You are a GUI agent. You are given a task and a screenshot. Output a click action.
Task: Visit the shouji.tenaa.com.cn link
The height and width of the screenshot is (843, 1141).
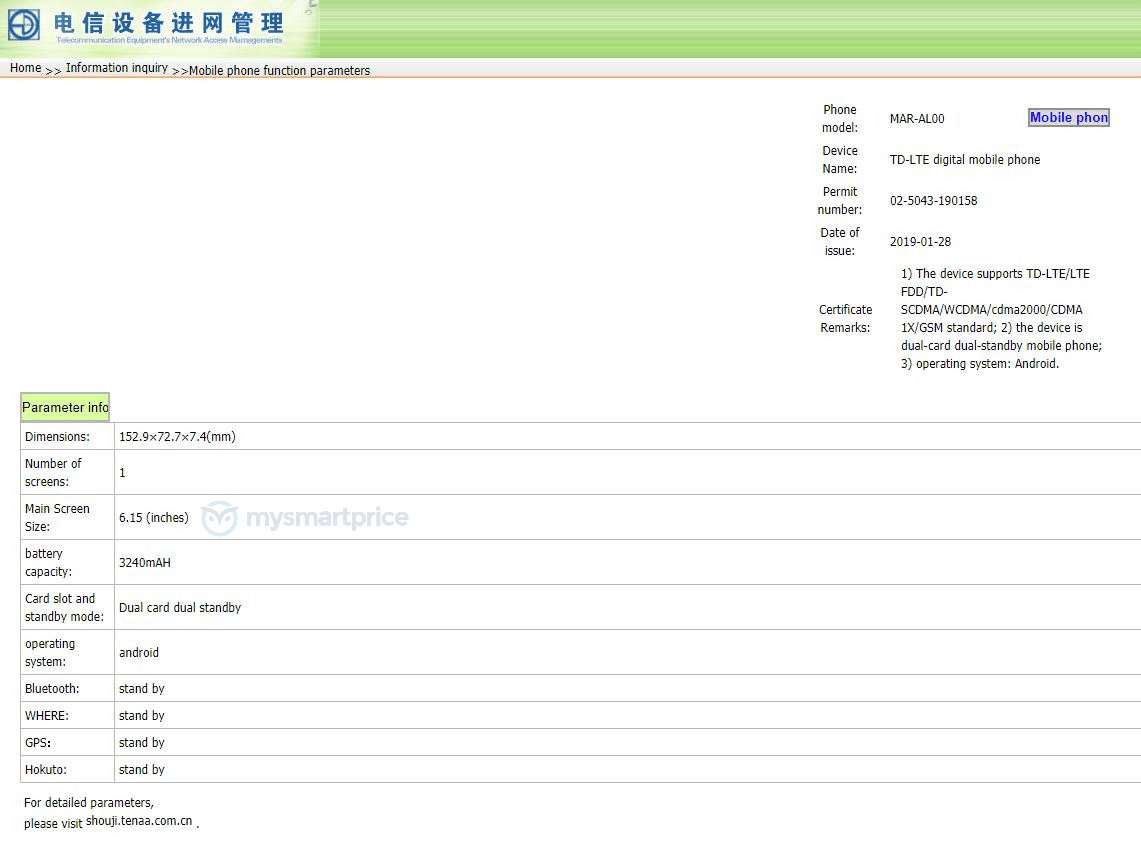(x=139, y=821)
